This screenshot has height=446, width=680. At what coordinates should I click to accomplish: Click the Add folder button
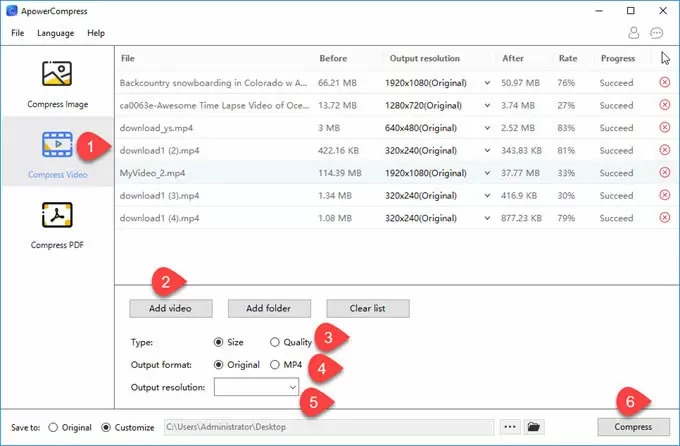269,308
